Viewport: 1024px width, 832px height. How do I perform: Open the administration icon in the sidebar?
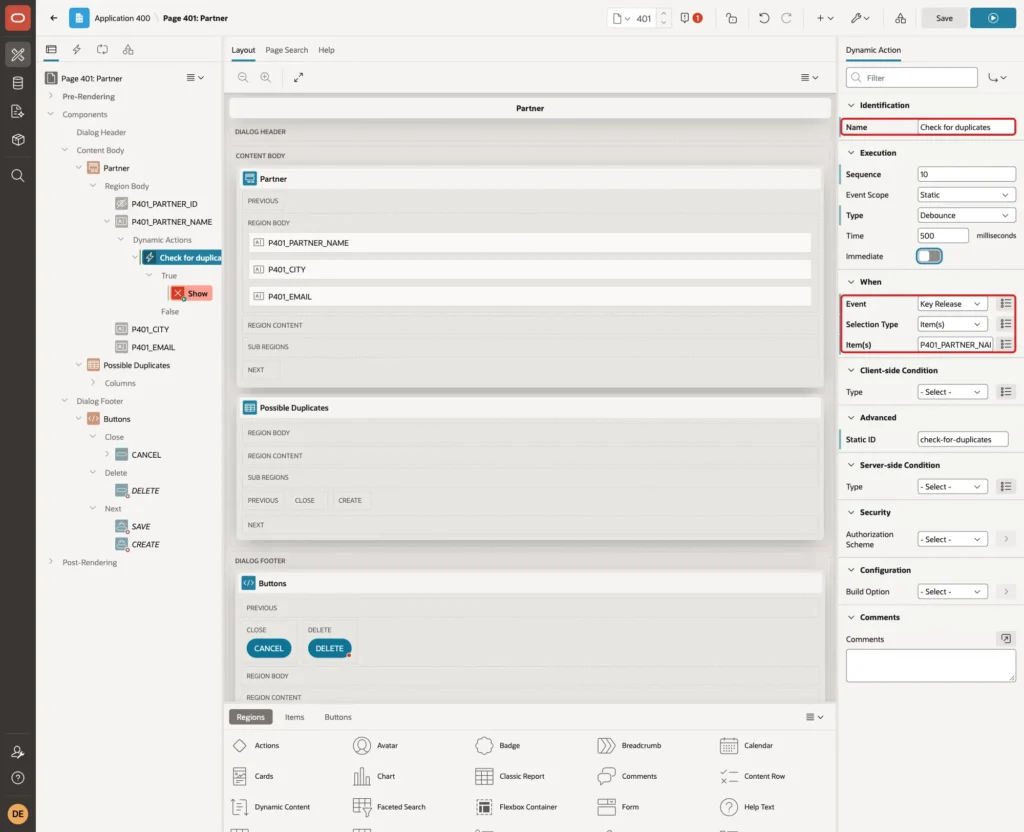18,752
